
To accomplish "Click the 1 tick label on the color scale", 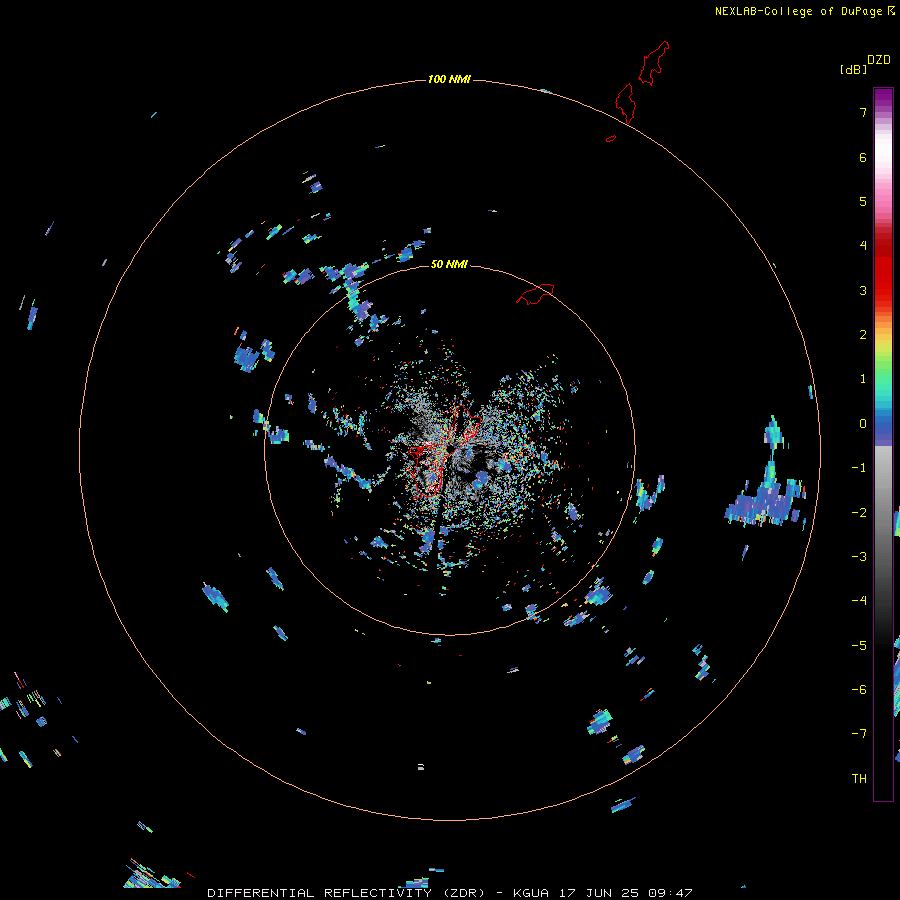I will 863,379.
